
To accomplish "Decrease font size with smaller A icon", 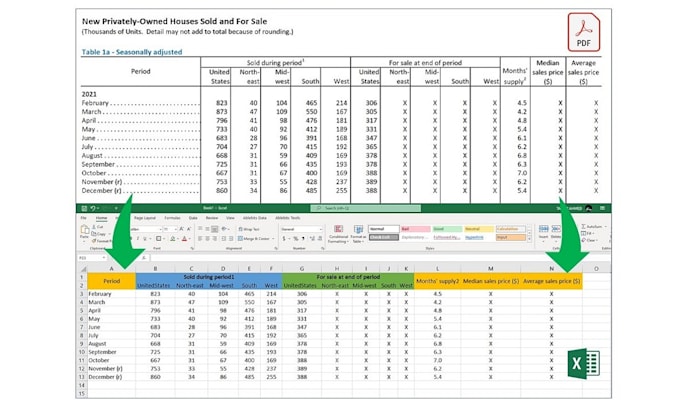I will (x=189, y=229).
